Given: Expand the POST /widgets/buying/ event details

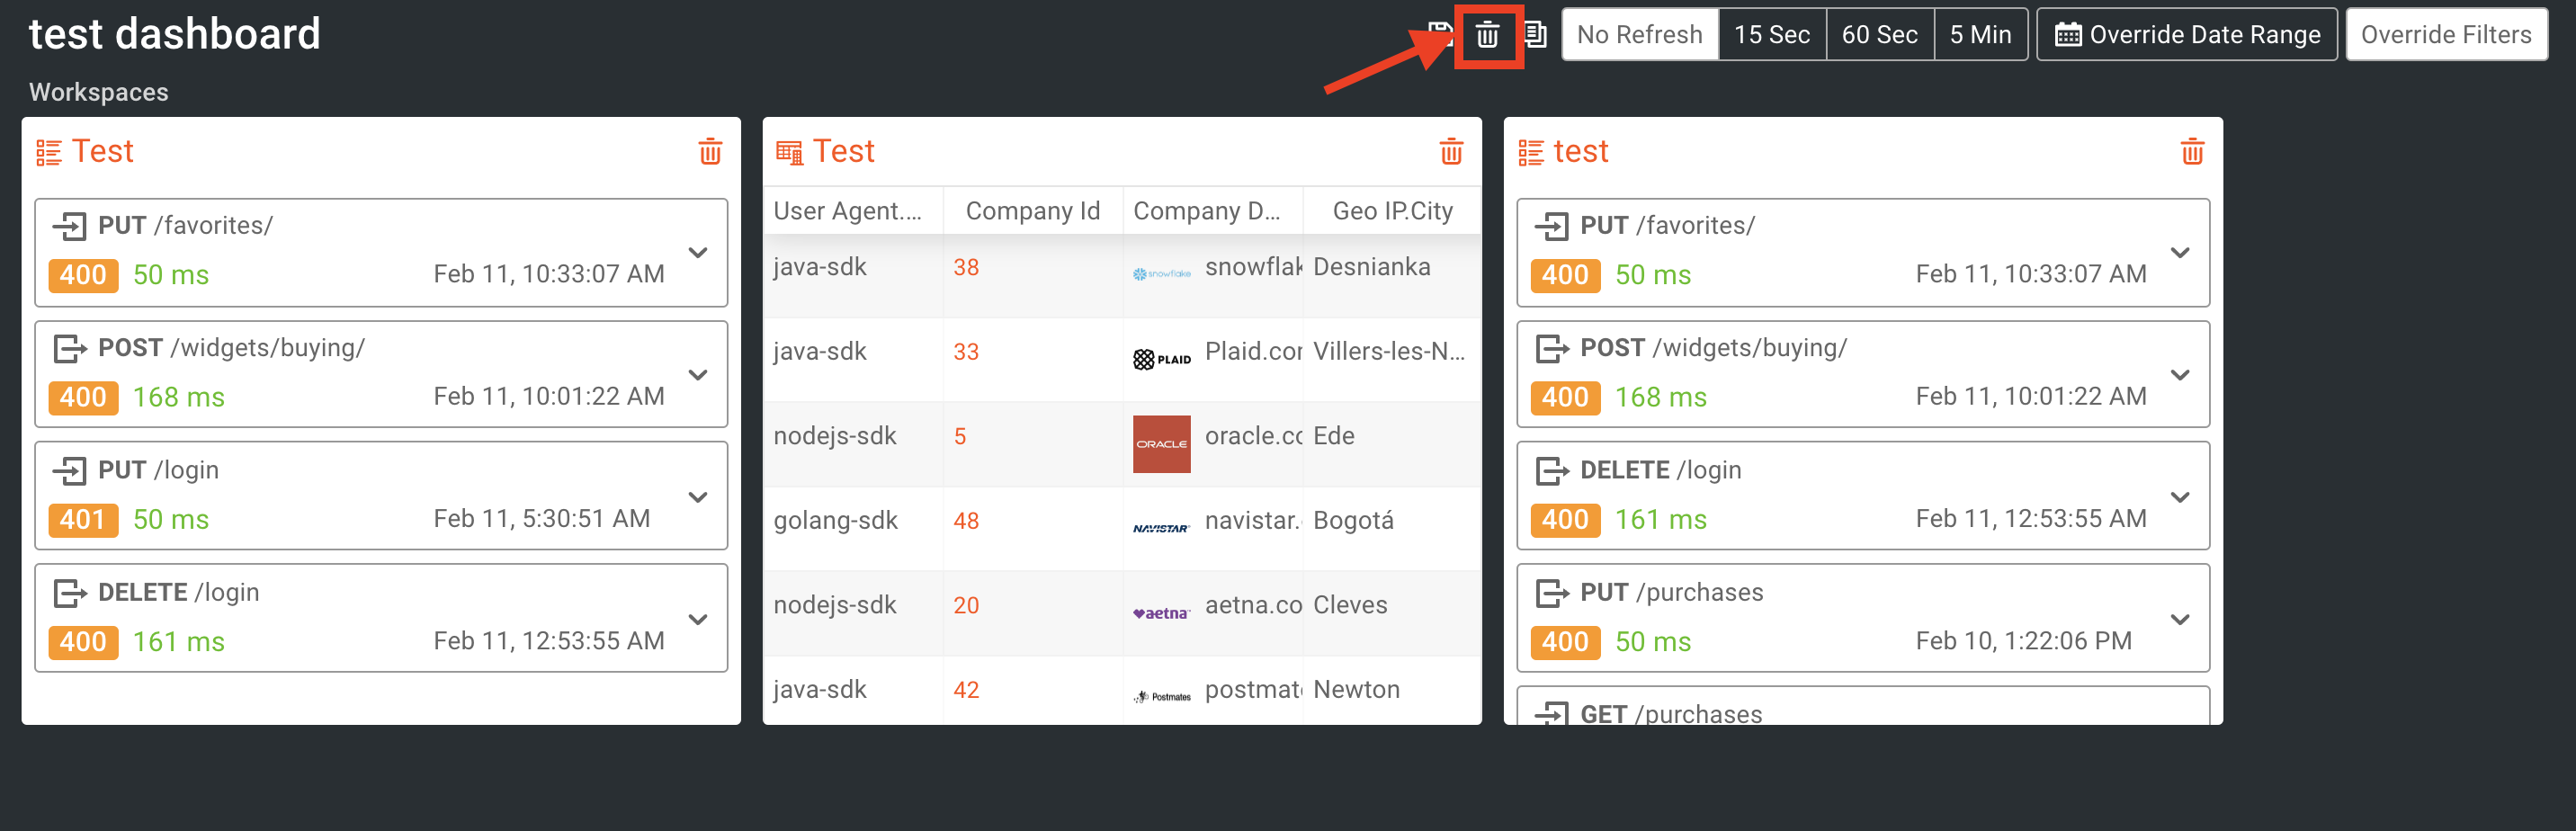Looking at the screenshot, I should (698, 375).
